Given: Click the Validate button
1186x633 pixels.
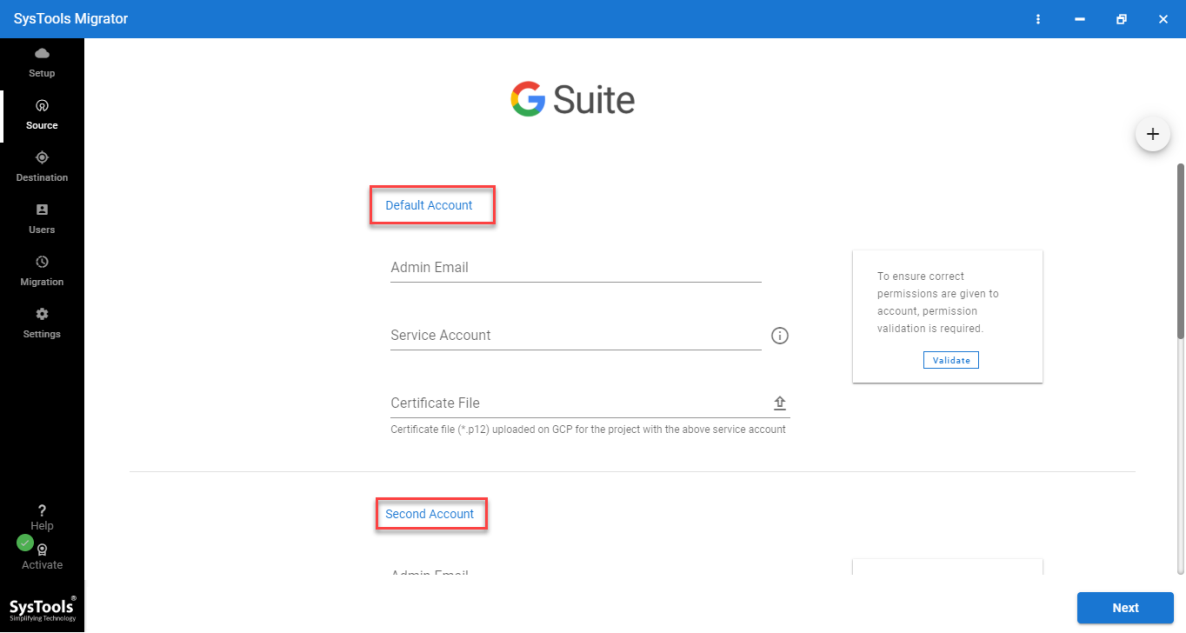Looking at the screenshot, I should (951, 360).
